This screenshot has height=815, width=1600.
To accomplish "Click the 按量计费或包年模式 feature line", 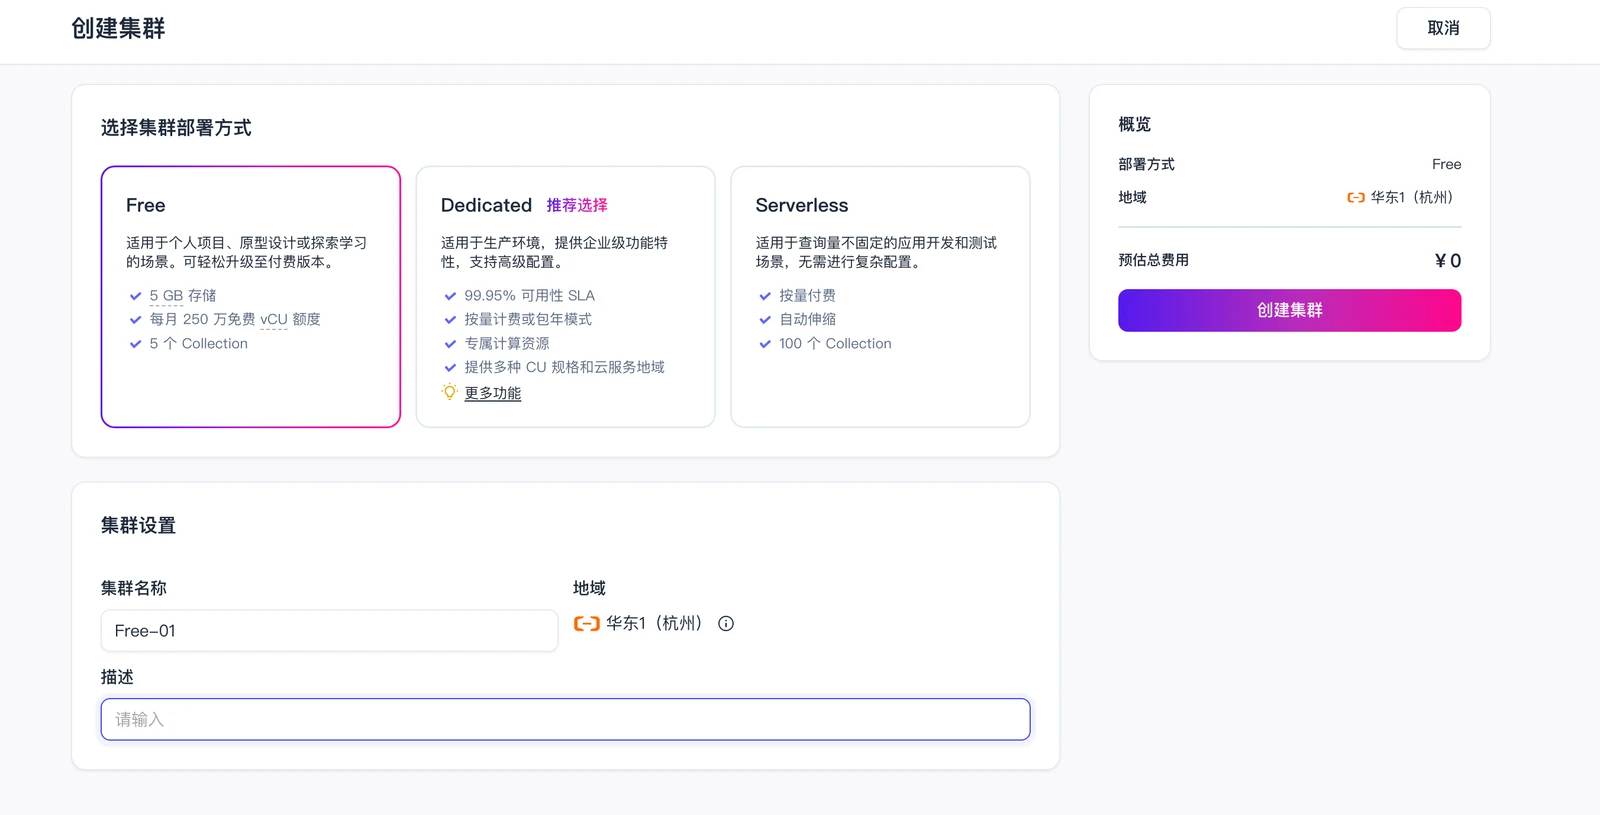I will click(528, 320).
